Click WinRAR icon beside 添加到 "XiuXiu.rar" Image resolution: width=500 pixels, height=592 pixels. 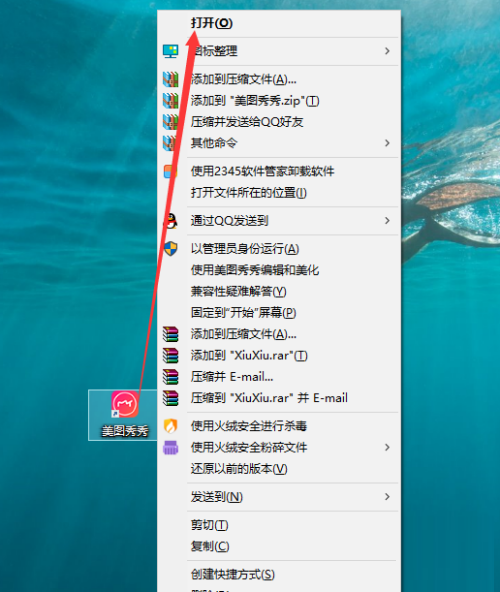pyautogui.click(x=170, y=355)
